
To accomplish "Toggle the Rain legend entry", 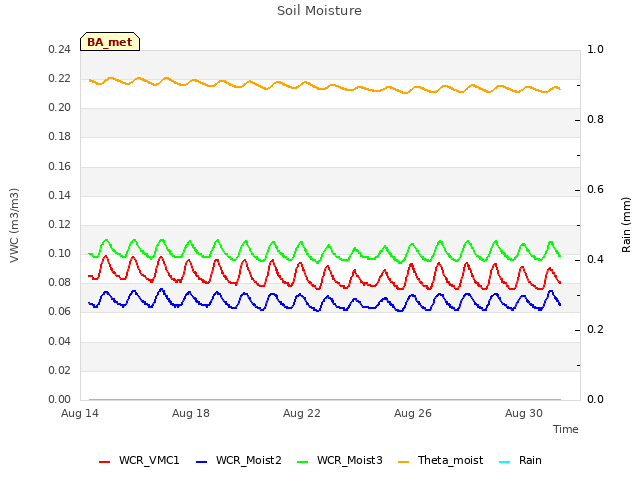I will 520,461.
